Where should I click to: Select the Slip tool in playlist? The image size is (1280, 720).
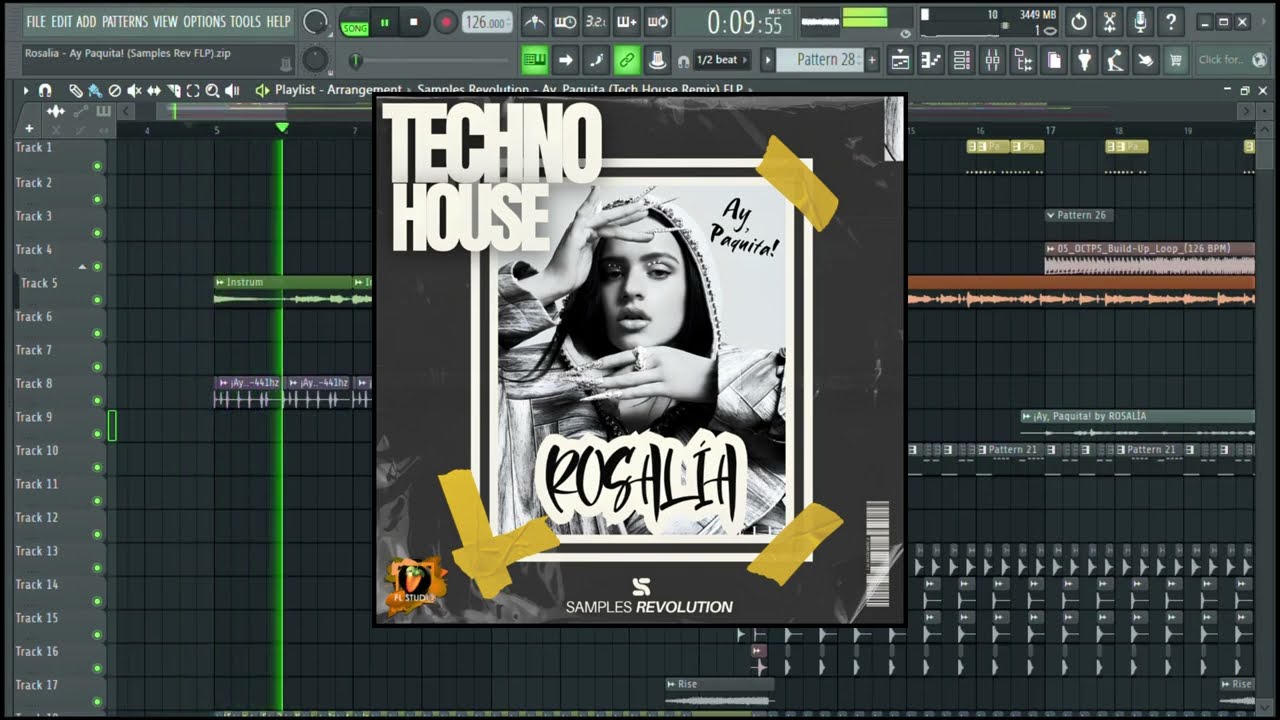point(154,90)
